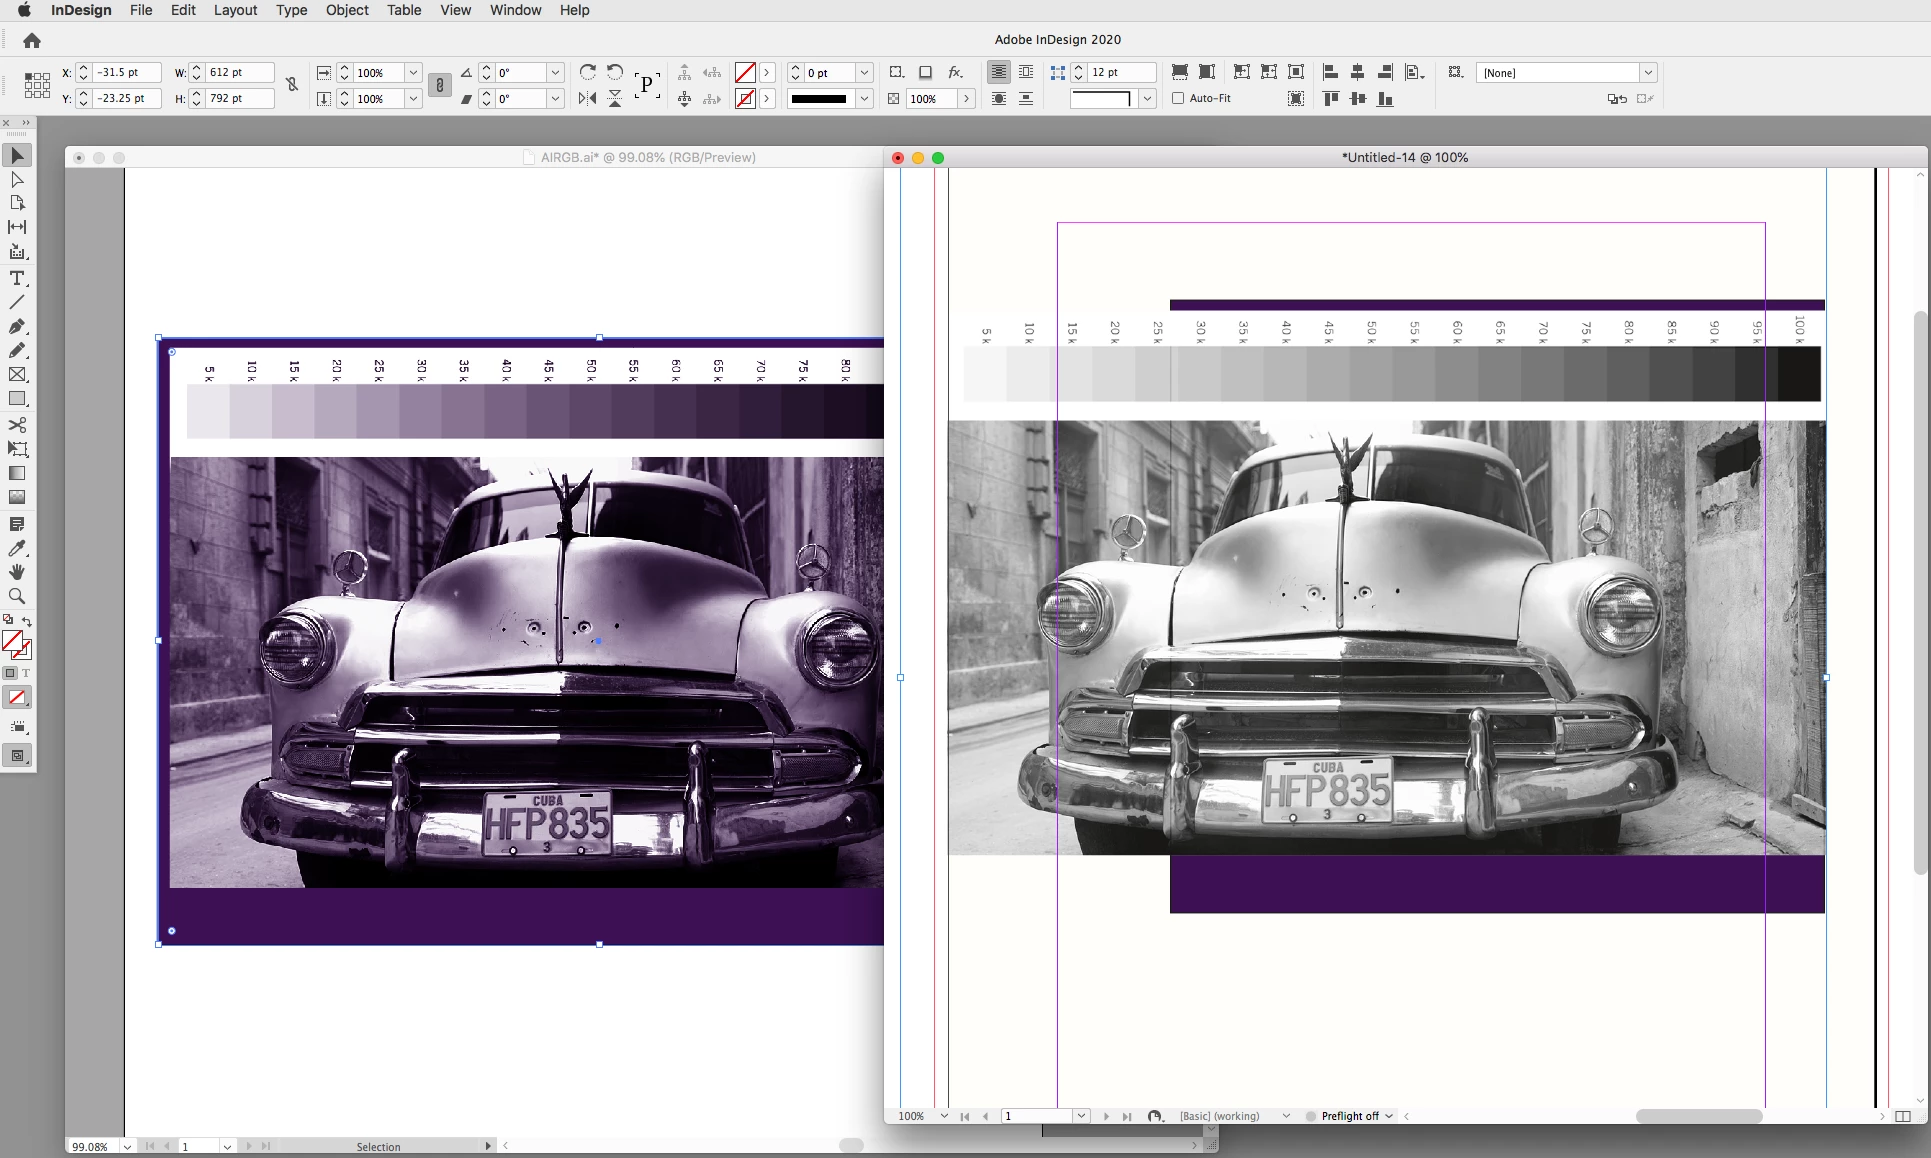The image size is (1931, 1158).
Task: Open the object style [None] dropdown
Action: [1648, 73]
